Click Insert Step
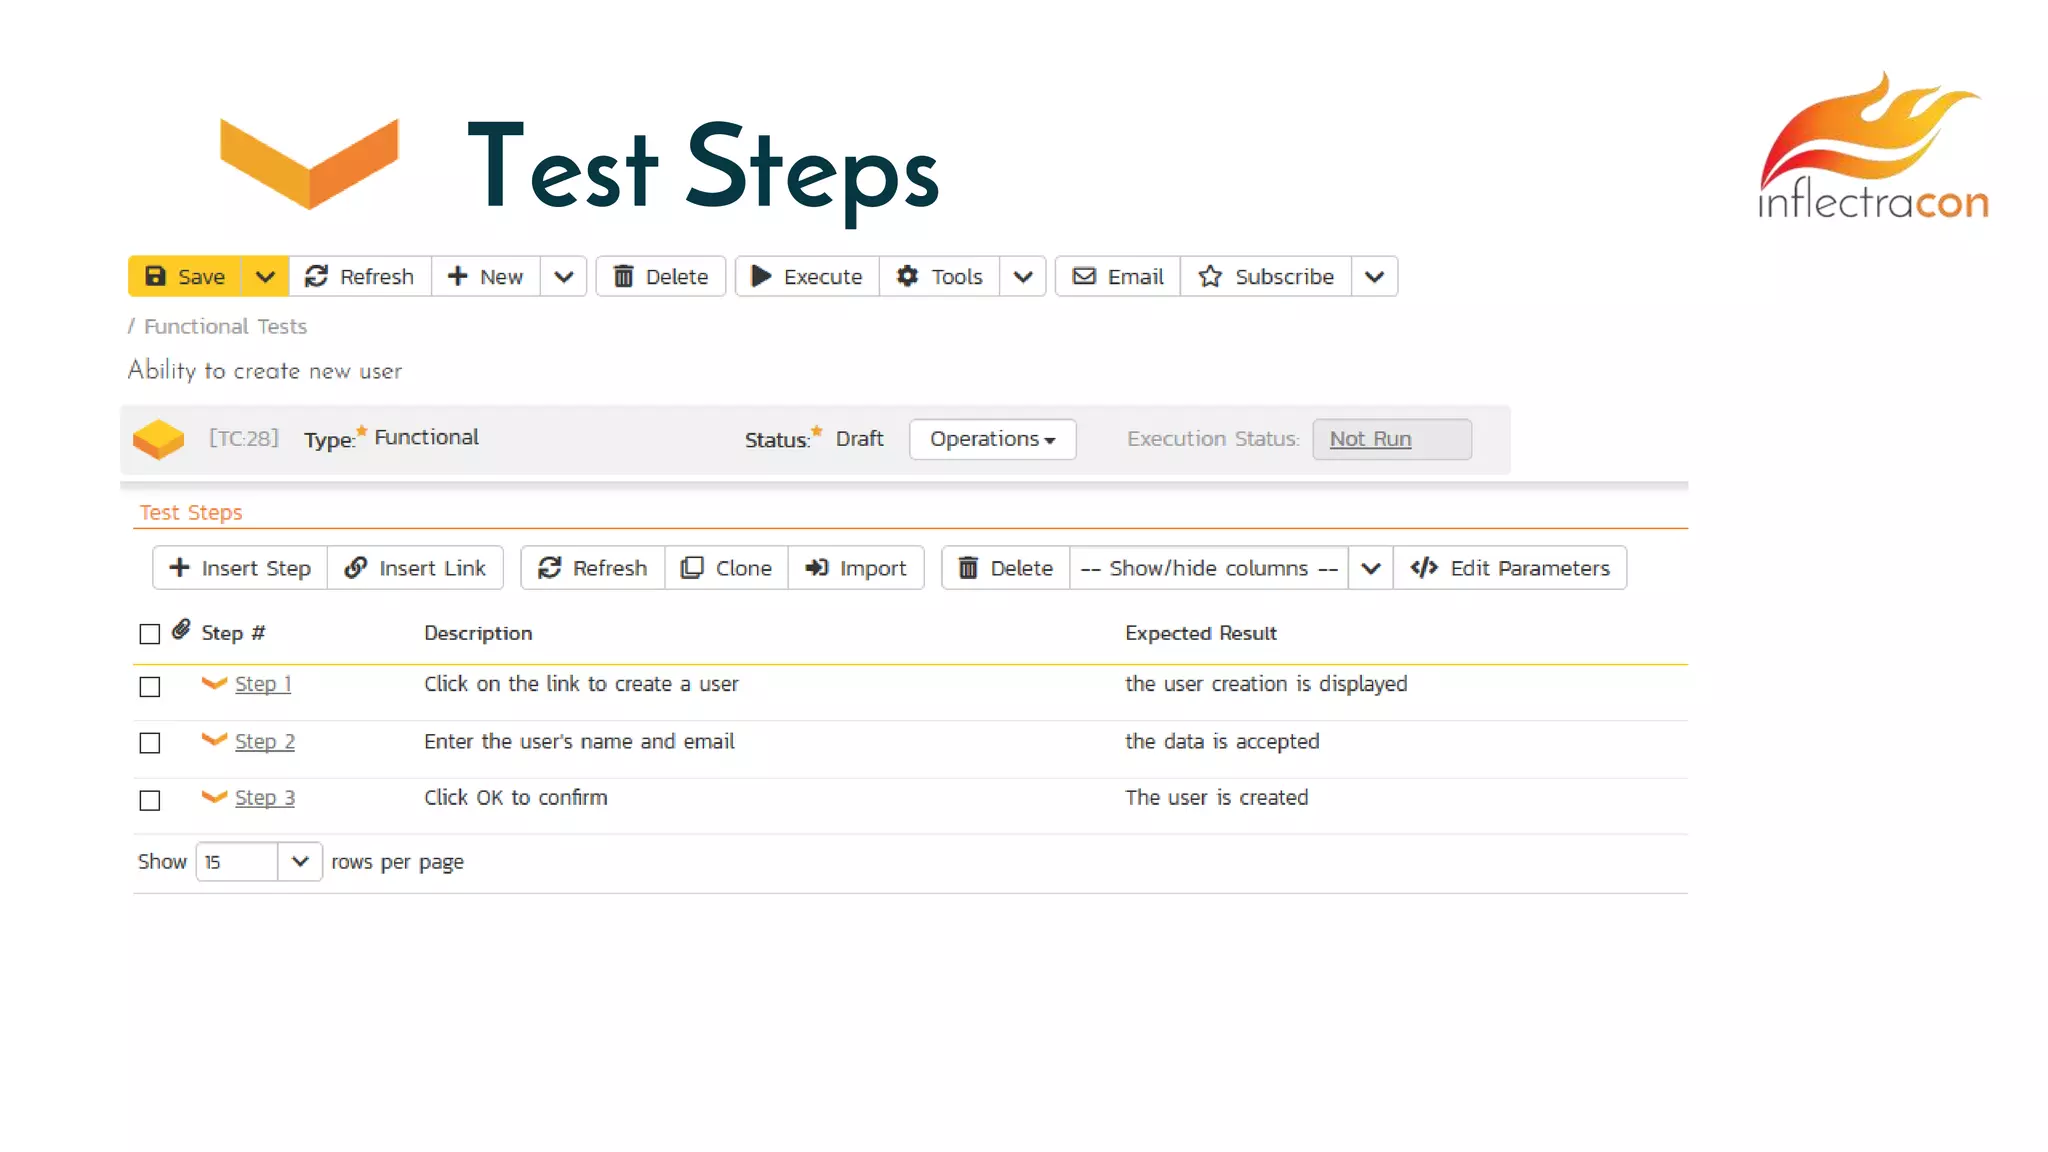Viewport: 2048px width, 1152px height. 240,568
